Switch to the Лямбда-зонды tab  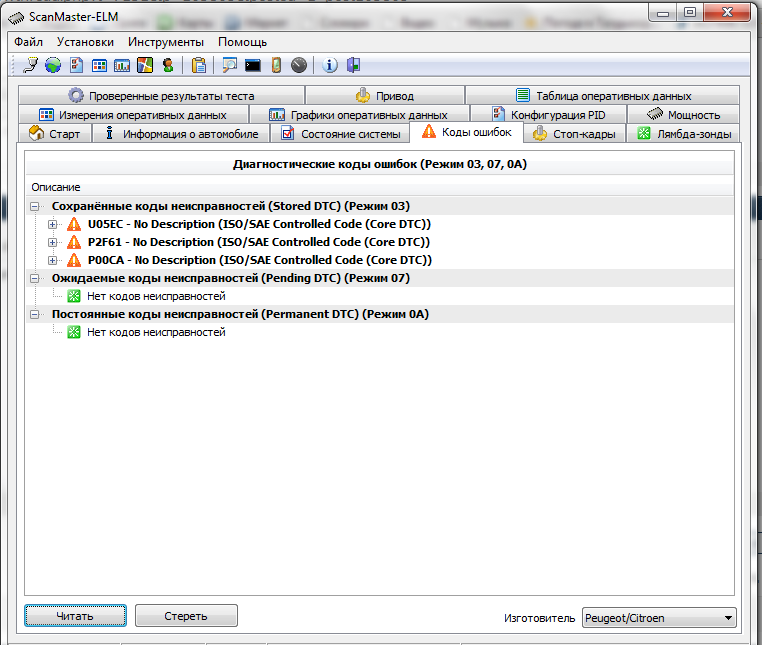[x=684, y=133]
